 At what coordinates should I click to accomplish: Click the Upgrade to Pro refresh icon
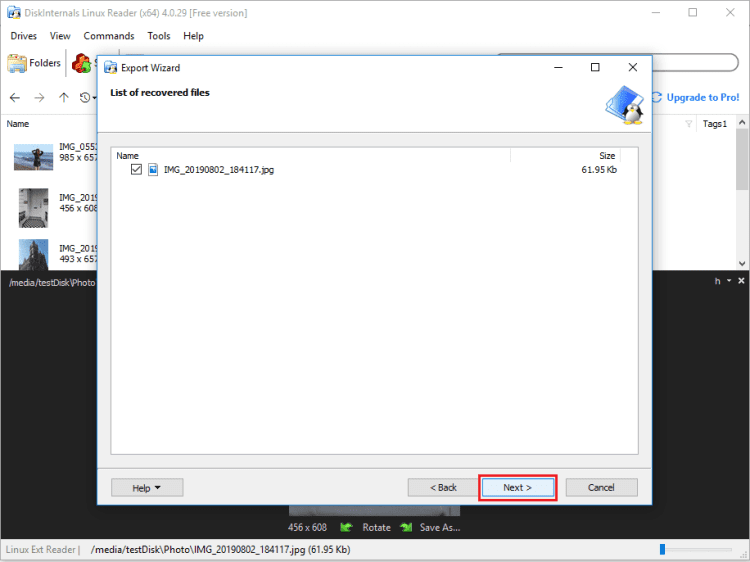click(657, 97)
